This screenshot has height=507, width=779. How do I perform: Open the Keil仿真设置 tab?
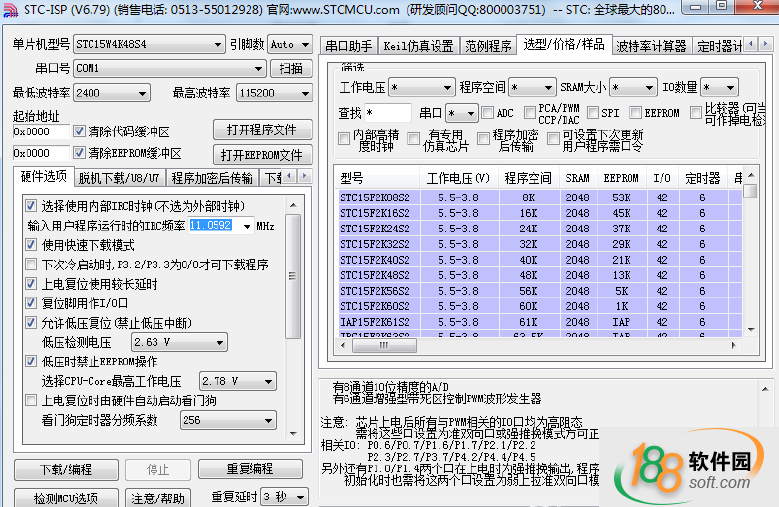418,46
